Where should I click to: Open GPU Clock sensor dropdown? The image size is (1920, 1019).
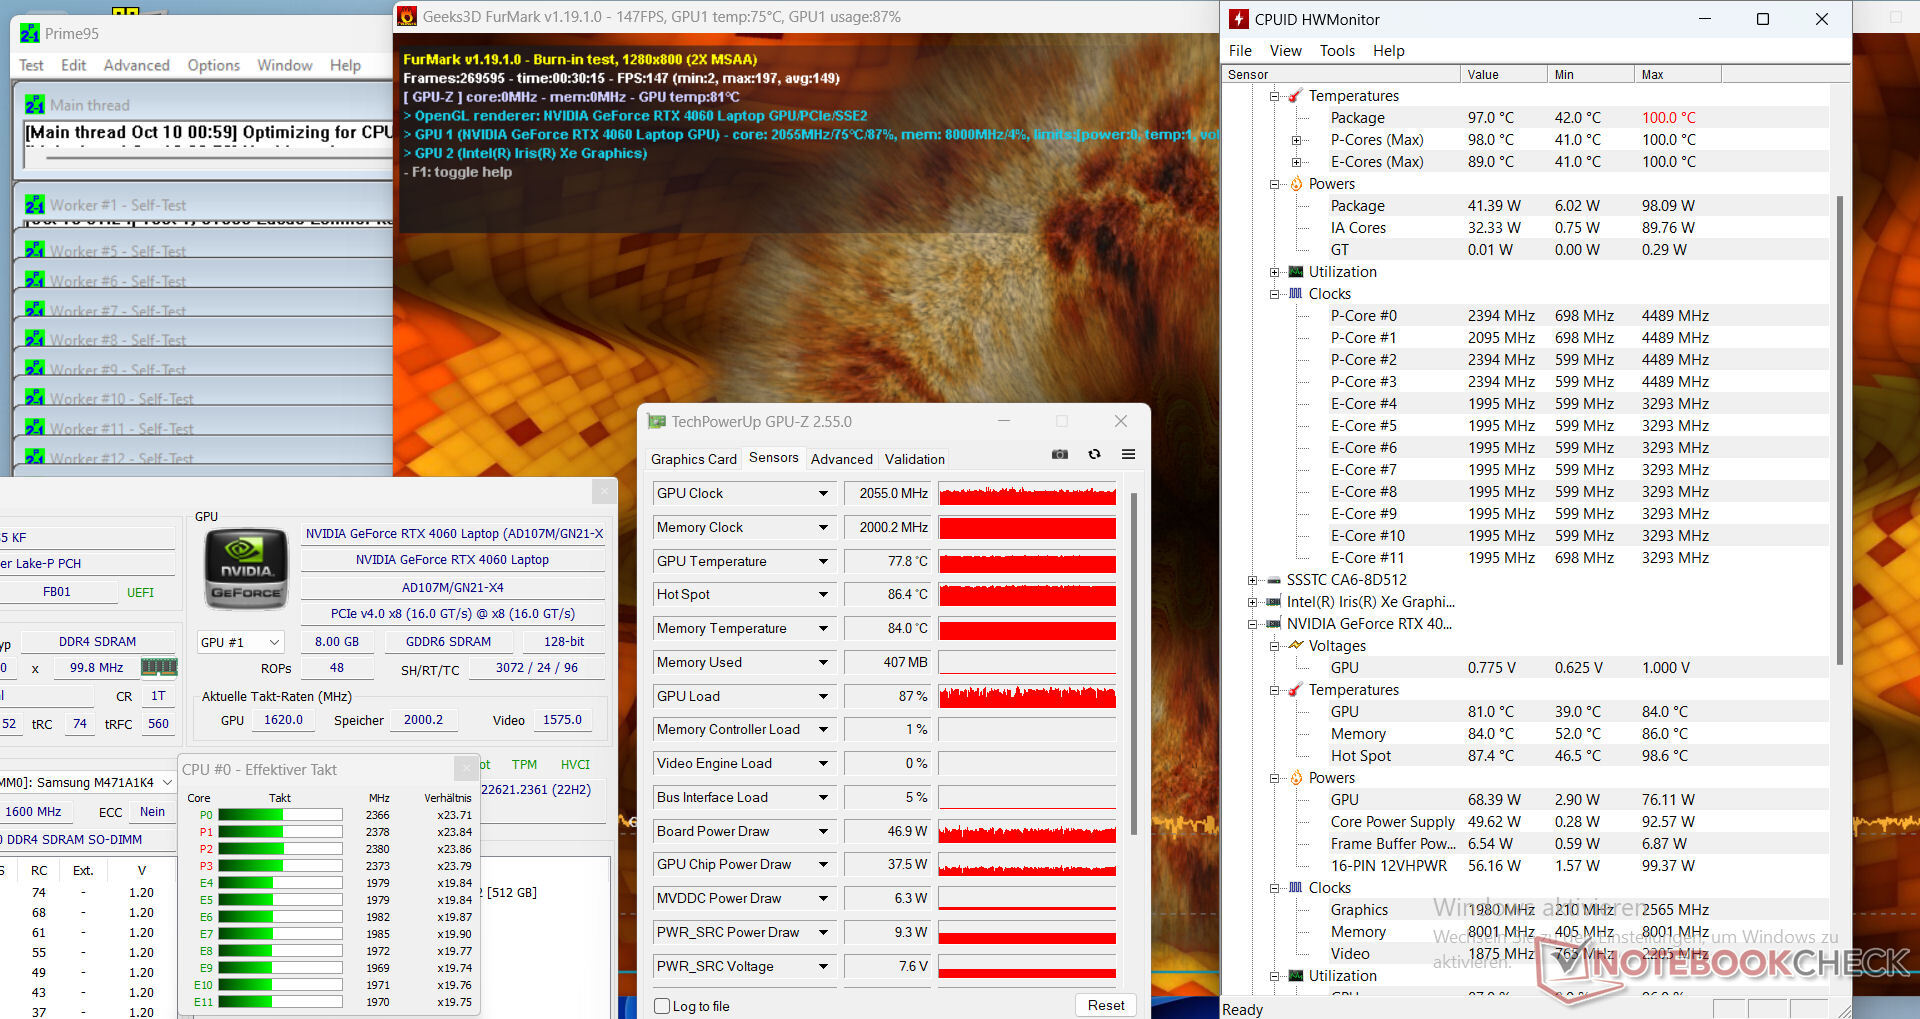[x=823, y=493]
